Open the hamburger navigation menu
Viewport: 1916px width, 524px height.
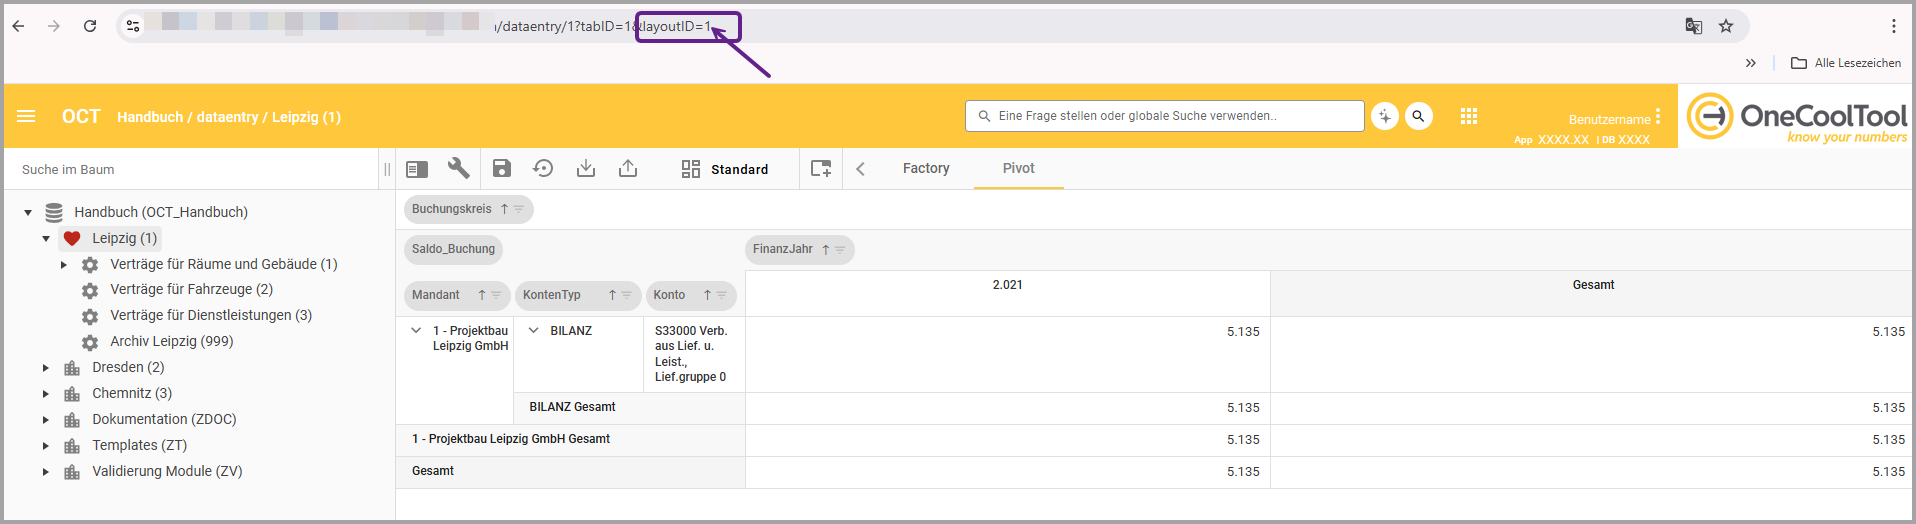click(26, 116)
